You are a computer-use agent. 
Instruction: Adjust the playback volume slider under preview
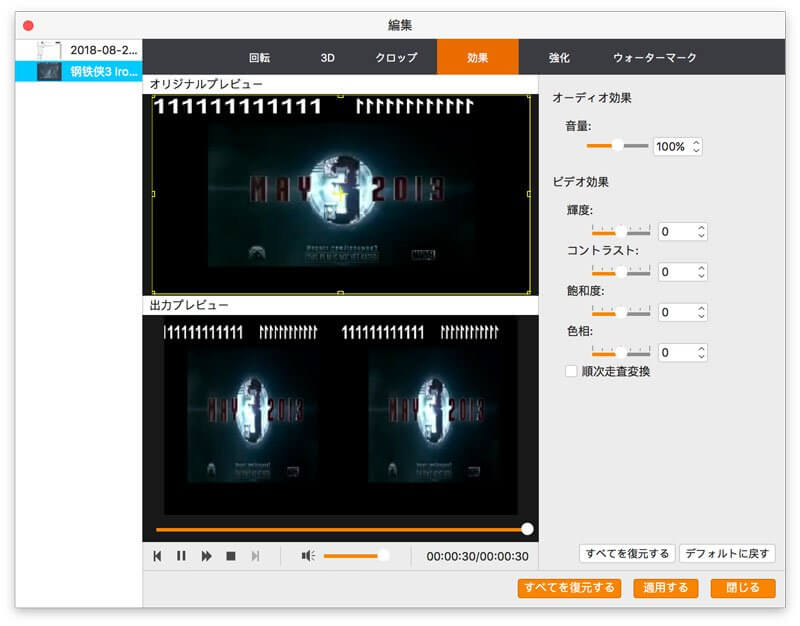point(356,556)
